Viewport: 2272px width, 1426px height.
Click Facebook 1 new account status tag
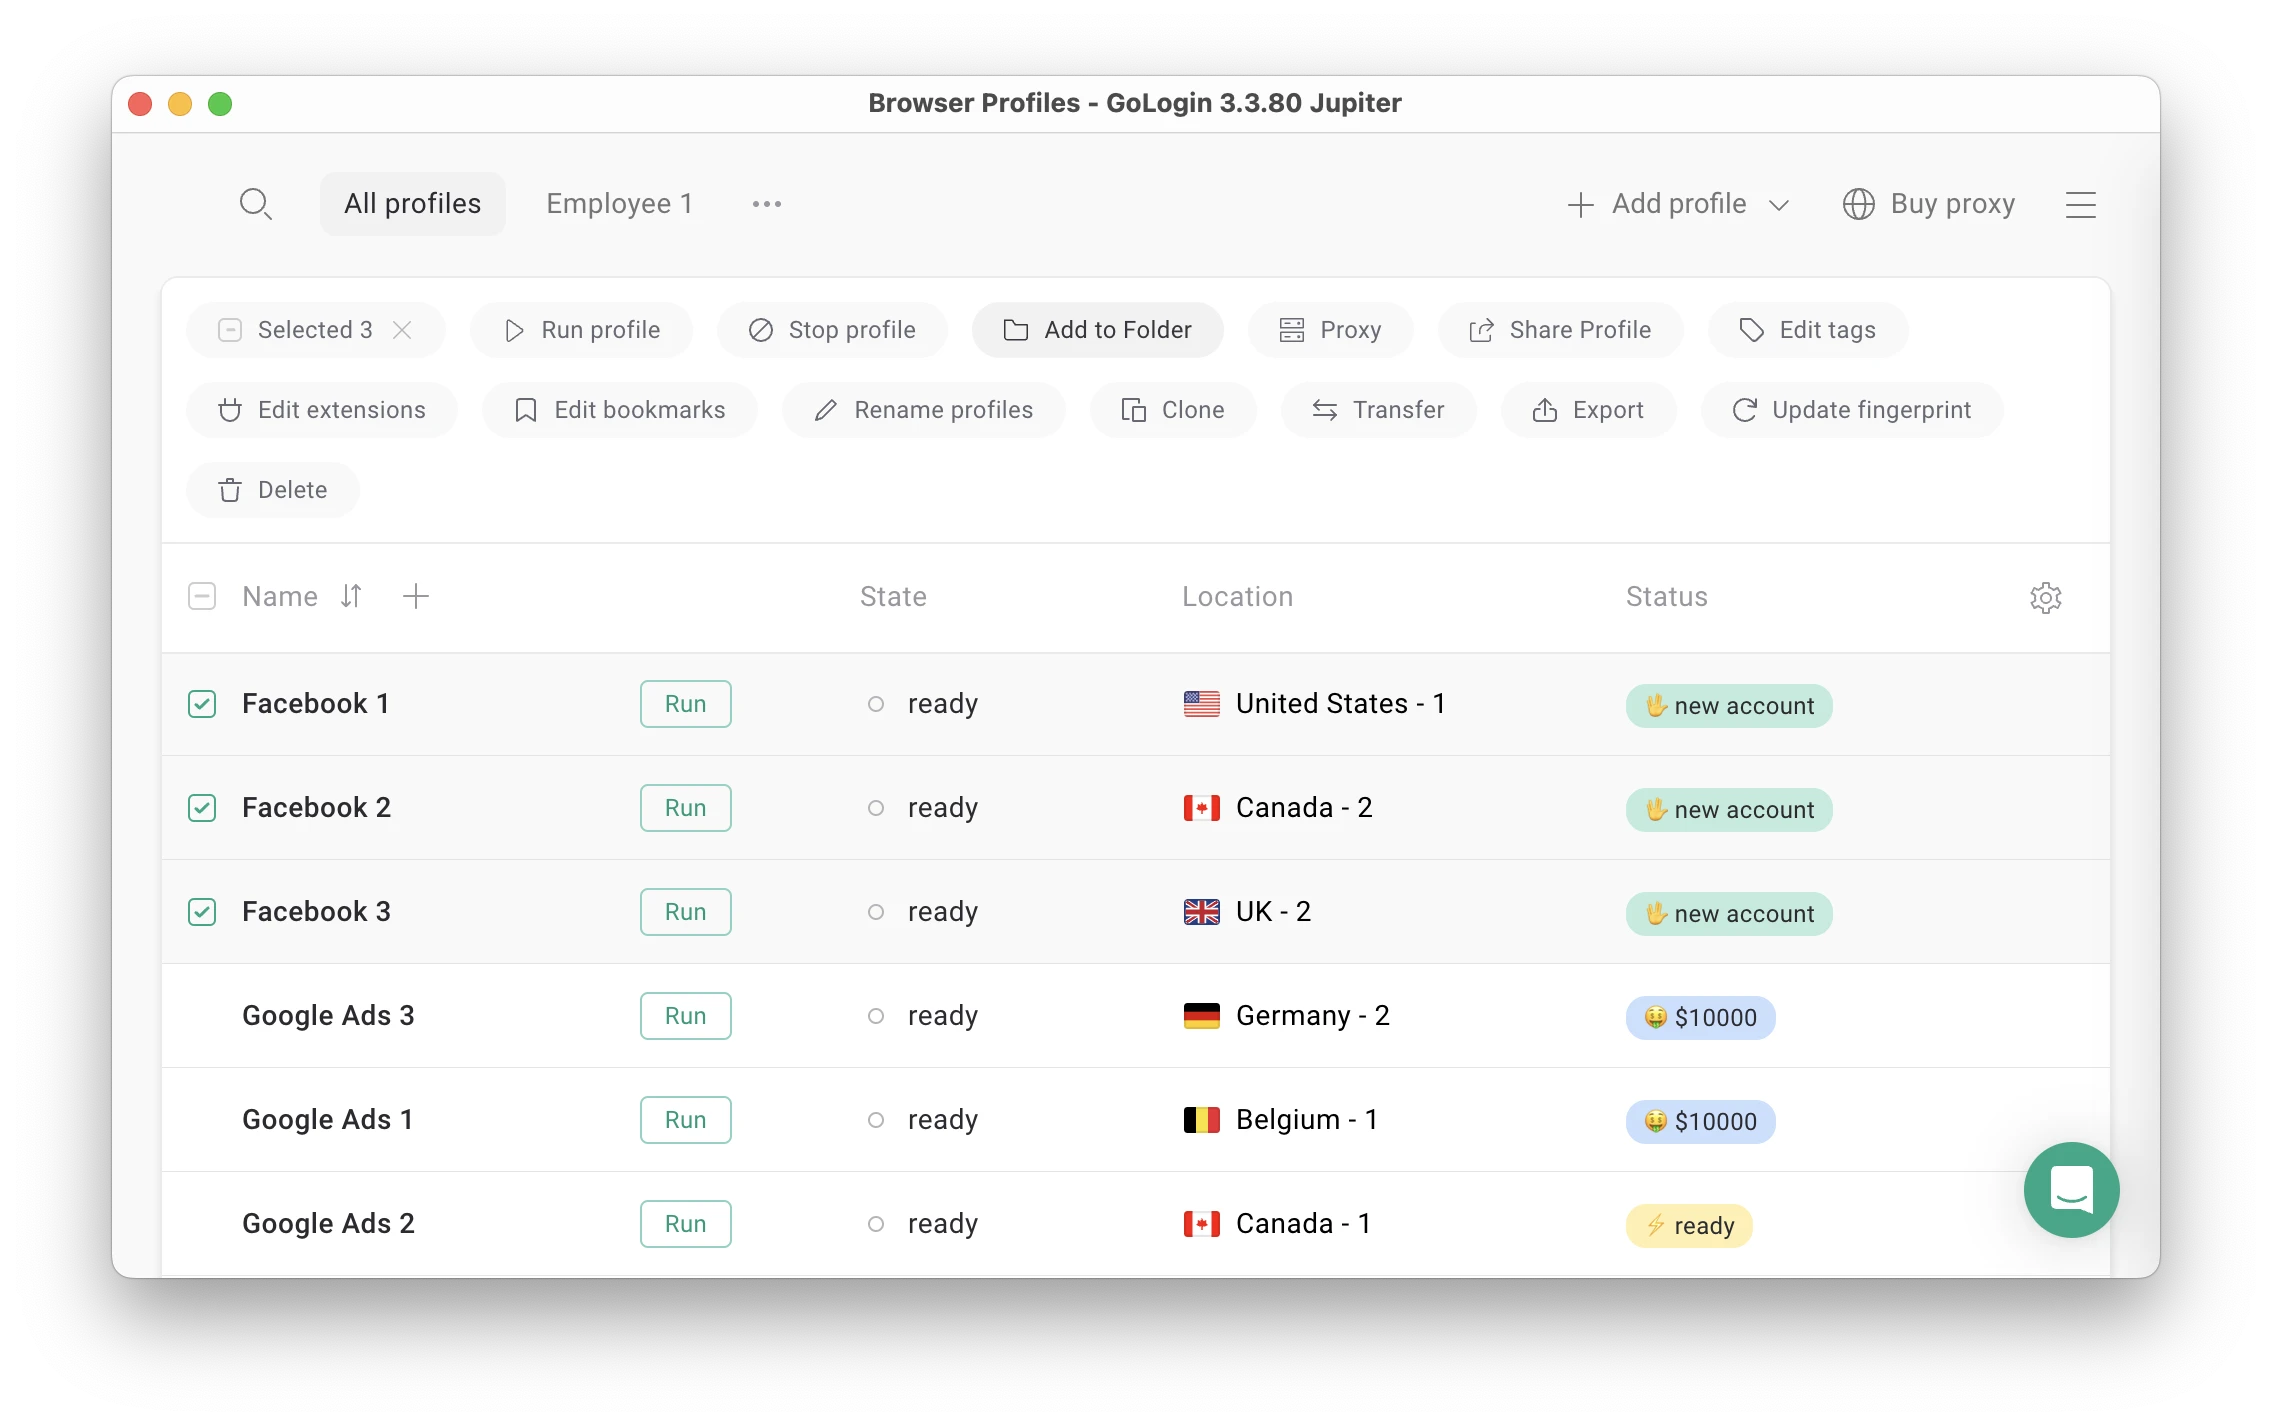click(1729, 706)
